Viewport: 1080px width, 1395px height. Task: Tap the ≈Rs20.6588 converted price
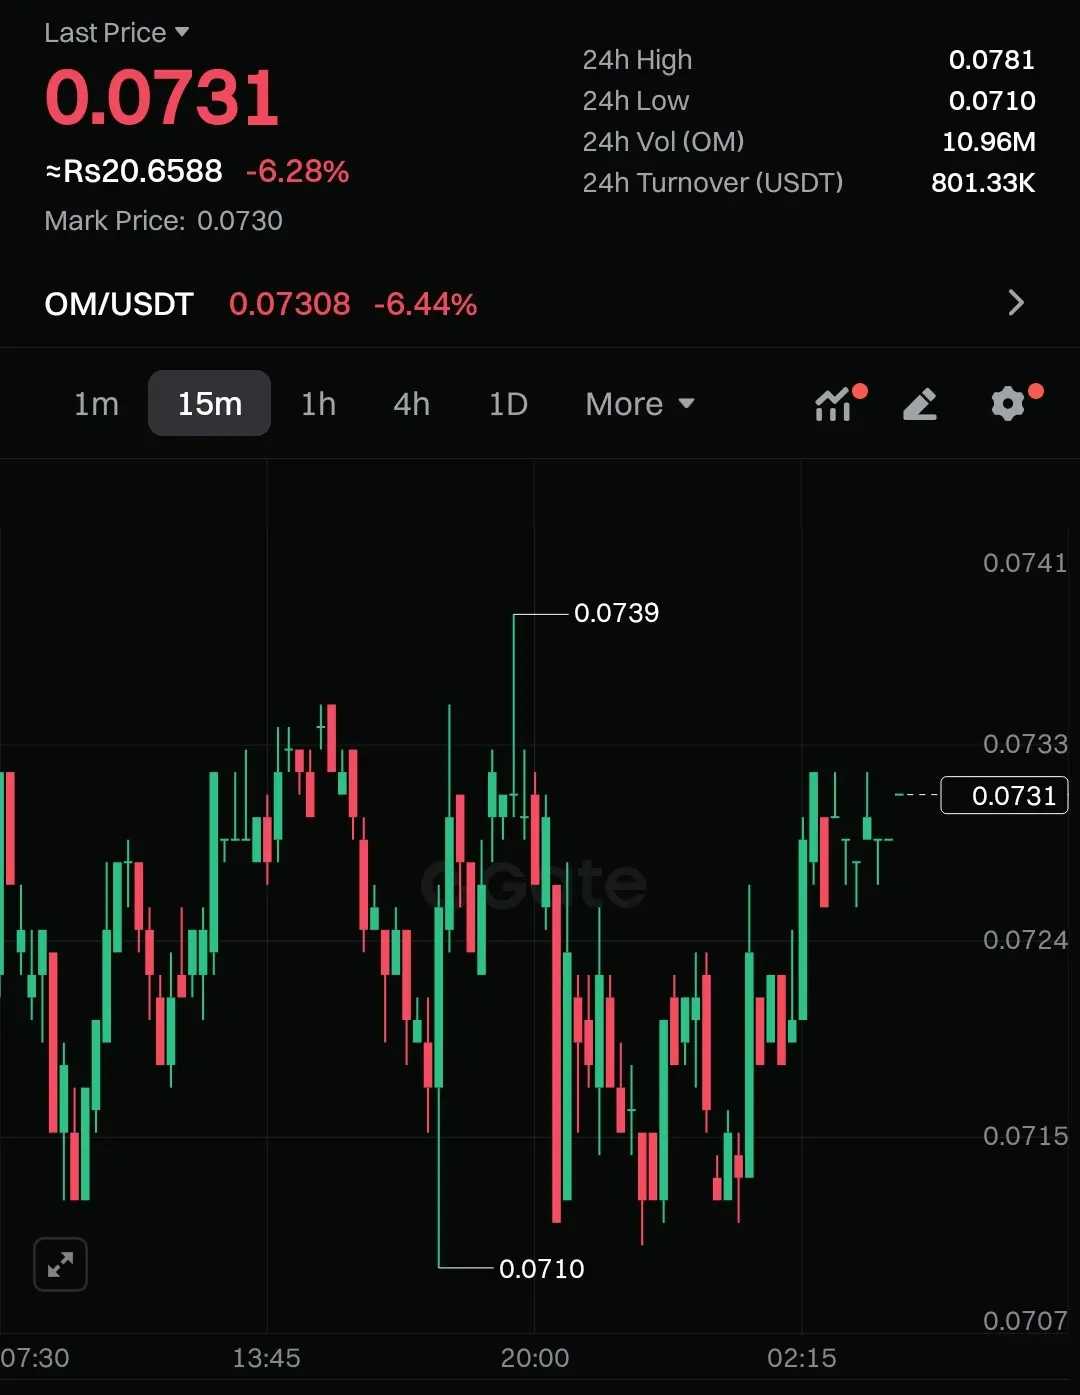tap(134, 171)
